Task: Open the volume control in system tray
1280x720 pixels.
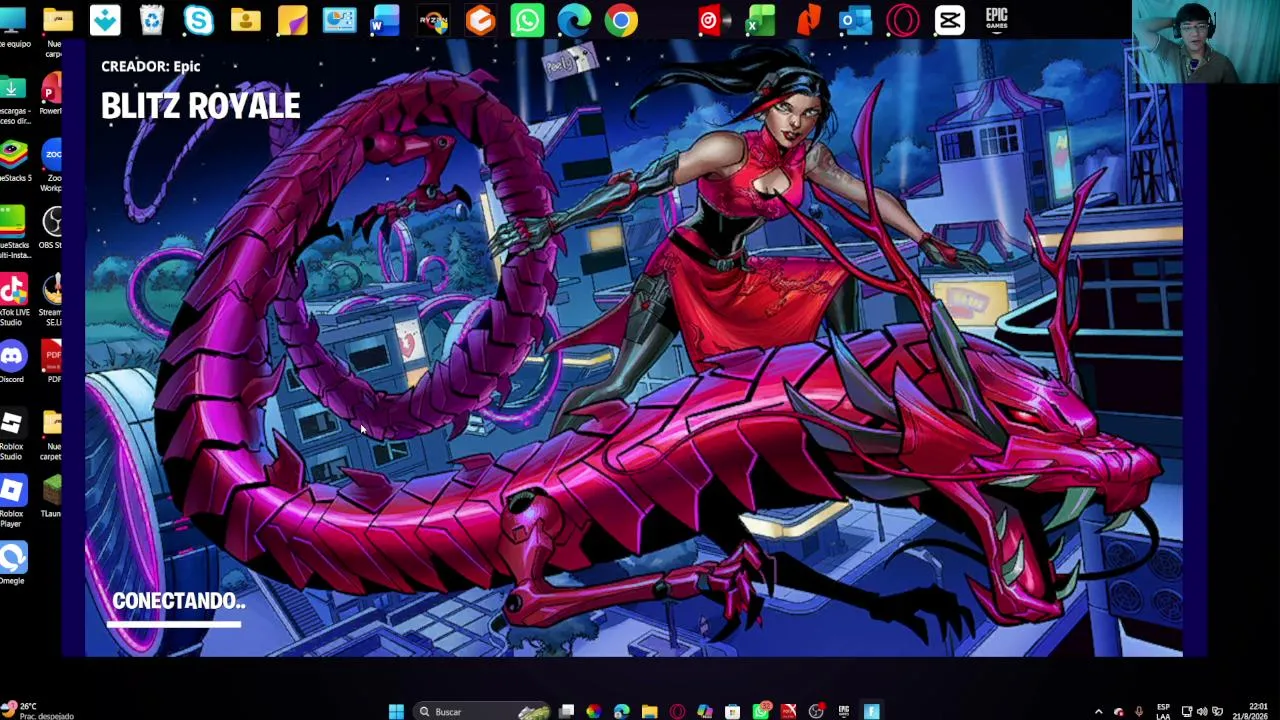Action: pos(1202,712)
